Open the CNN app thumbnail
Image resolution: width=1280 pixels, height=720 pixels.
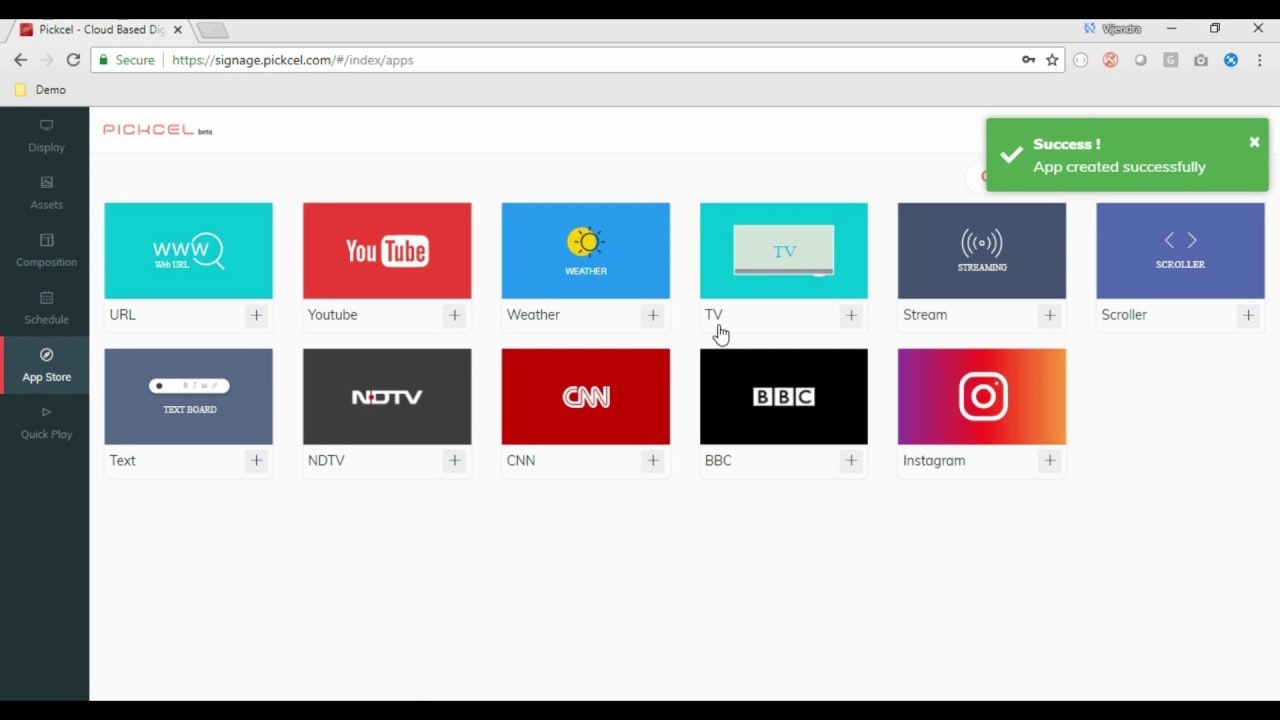point(585,397)
